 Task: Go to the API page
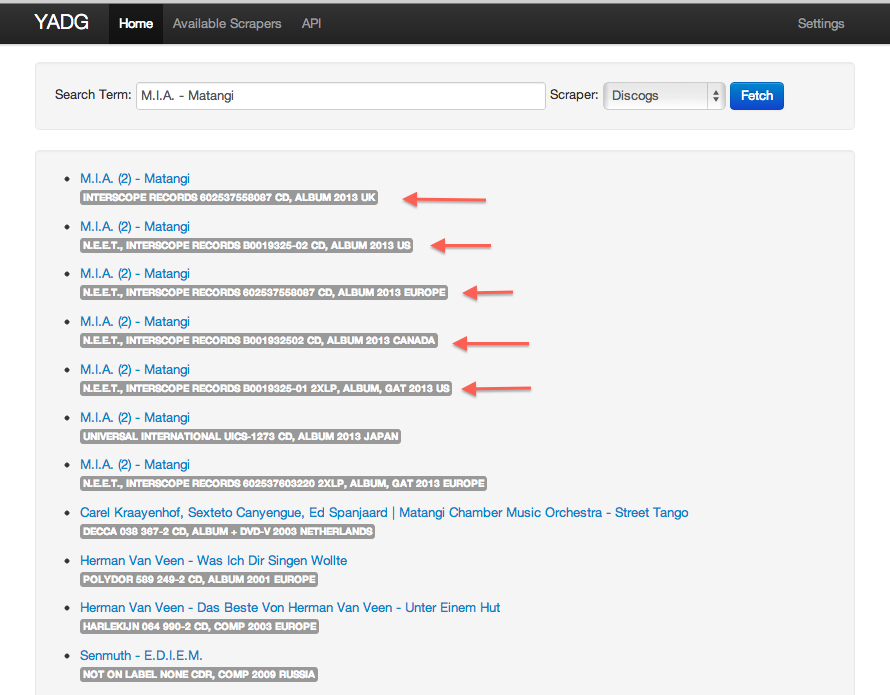(x=311, y=23)
